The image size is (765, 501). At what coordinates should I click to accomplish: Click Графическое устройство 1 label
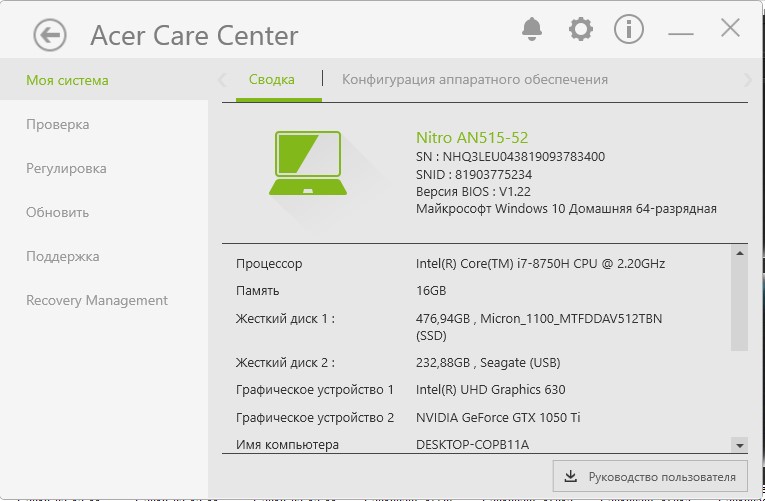pyautogui.click(x=315, y=390)
